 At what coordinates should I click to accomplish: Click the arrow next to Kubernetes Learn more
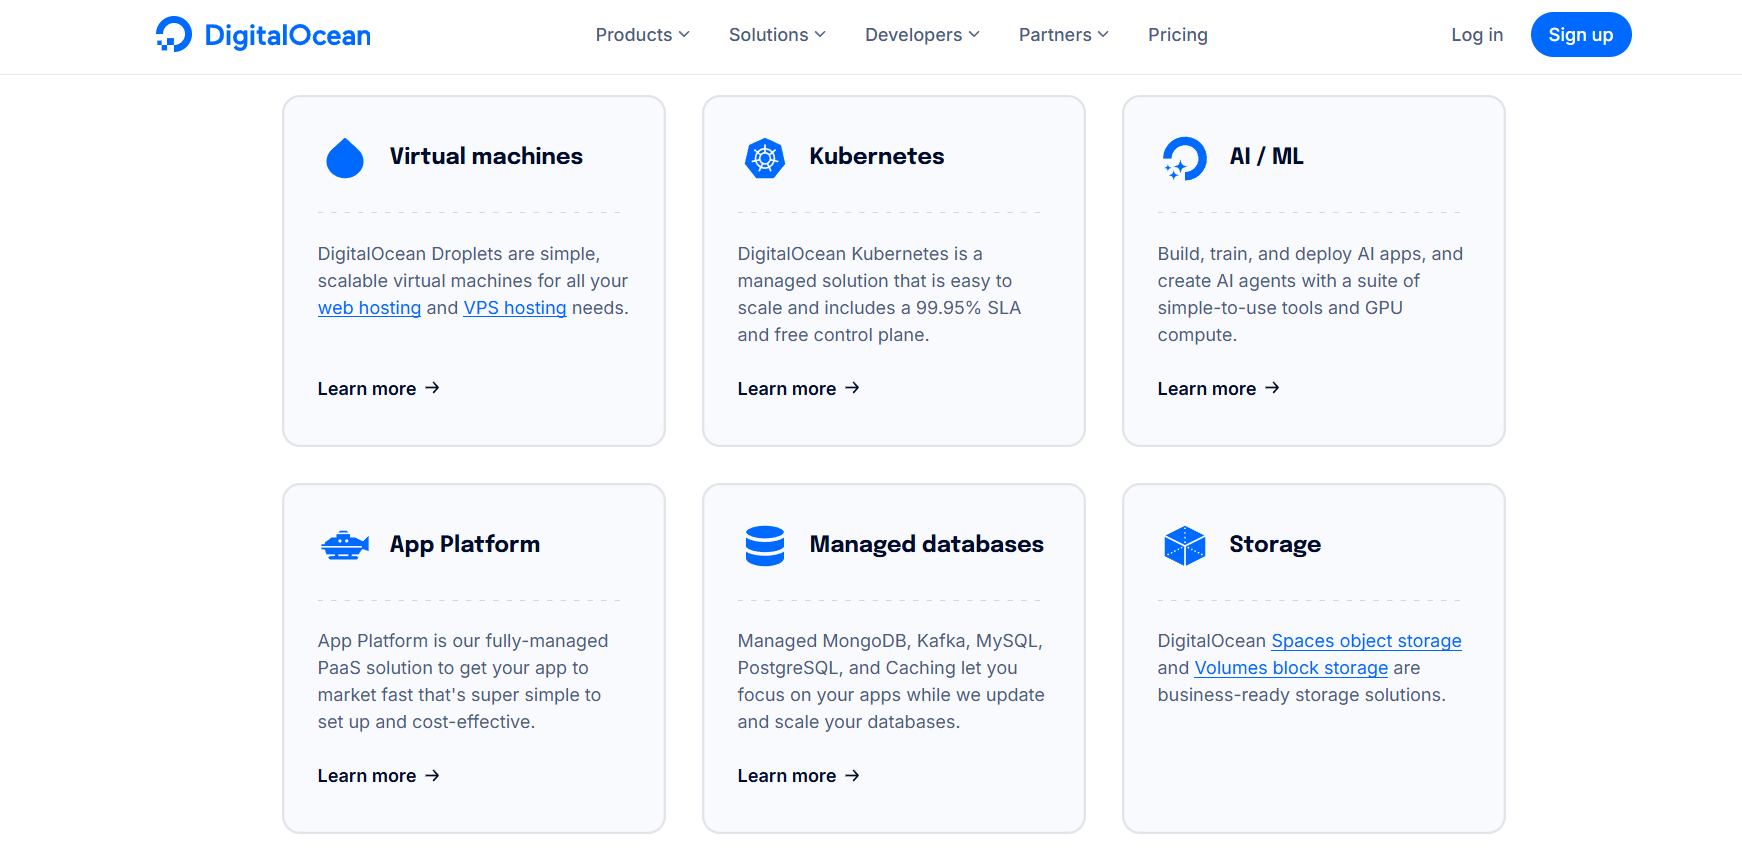point(852,388)
